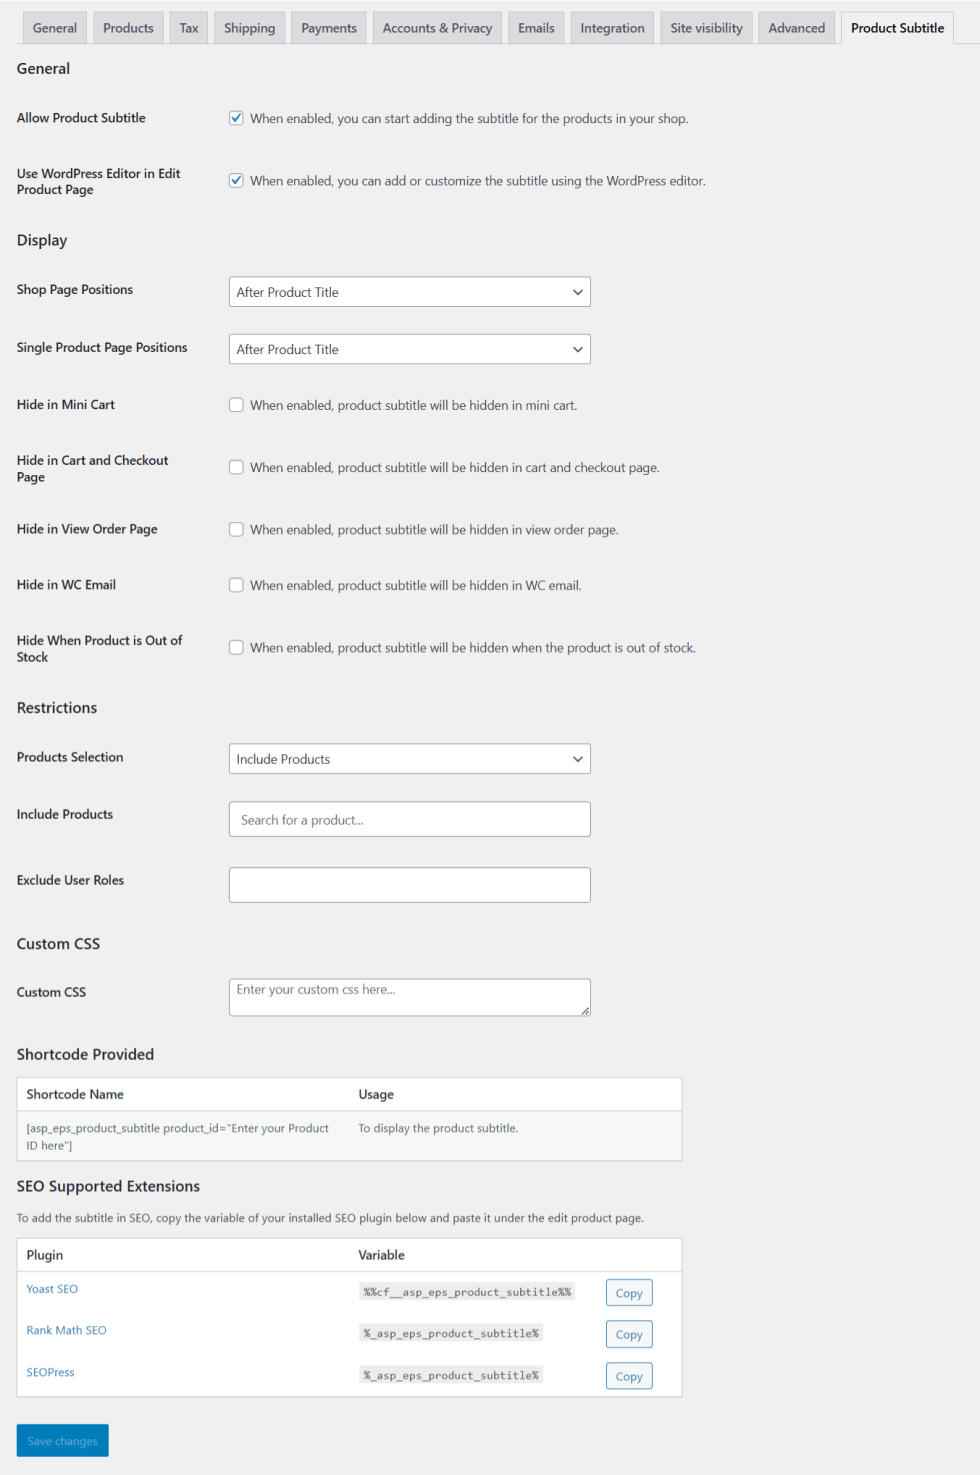The width and height of the screenshot is (980, 1475).
Task: Expand Single Product Page Positions dropdown
Action: pyautogui.click(x=409, y=349)
